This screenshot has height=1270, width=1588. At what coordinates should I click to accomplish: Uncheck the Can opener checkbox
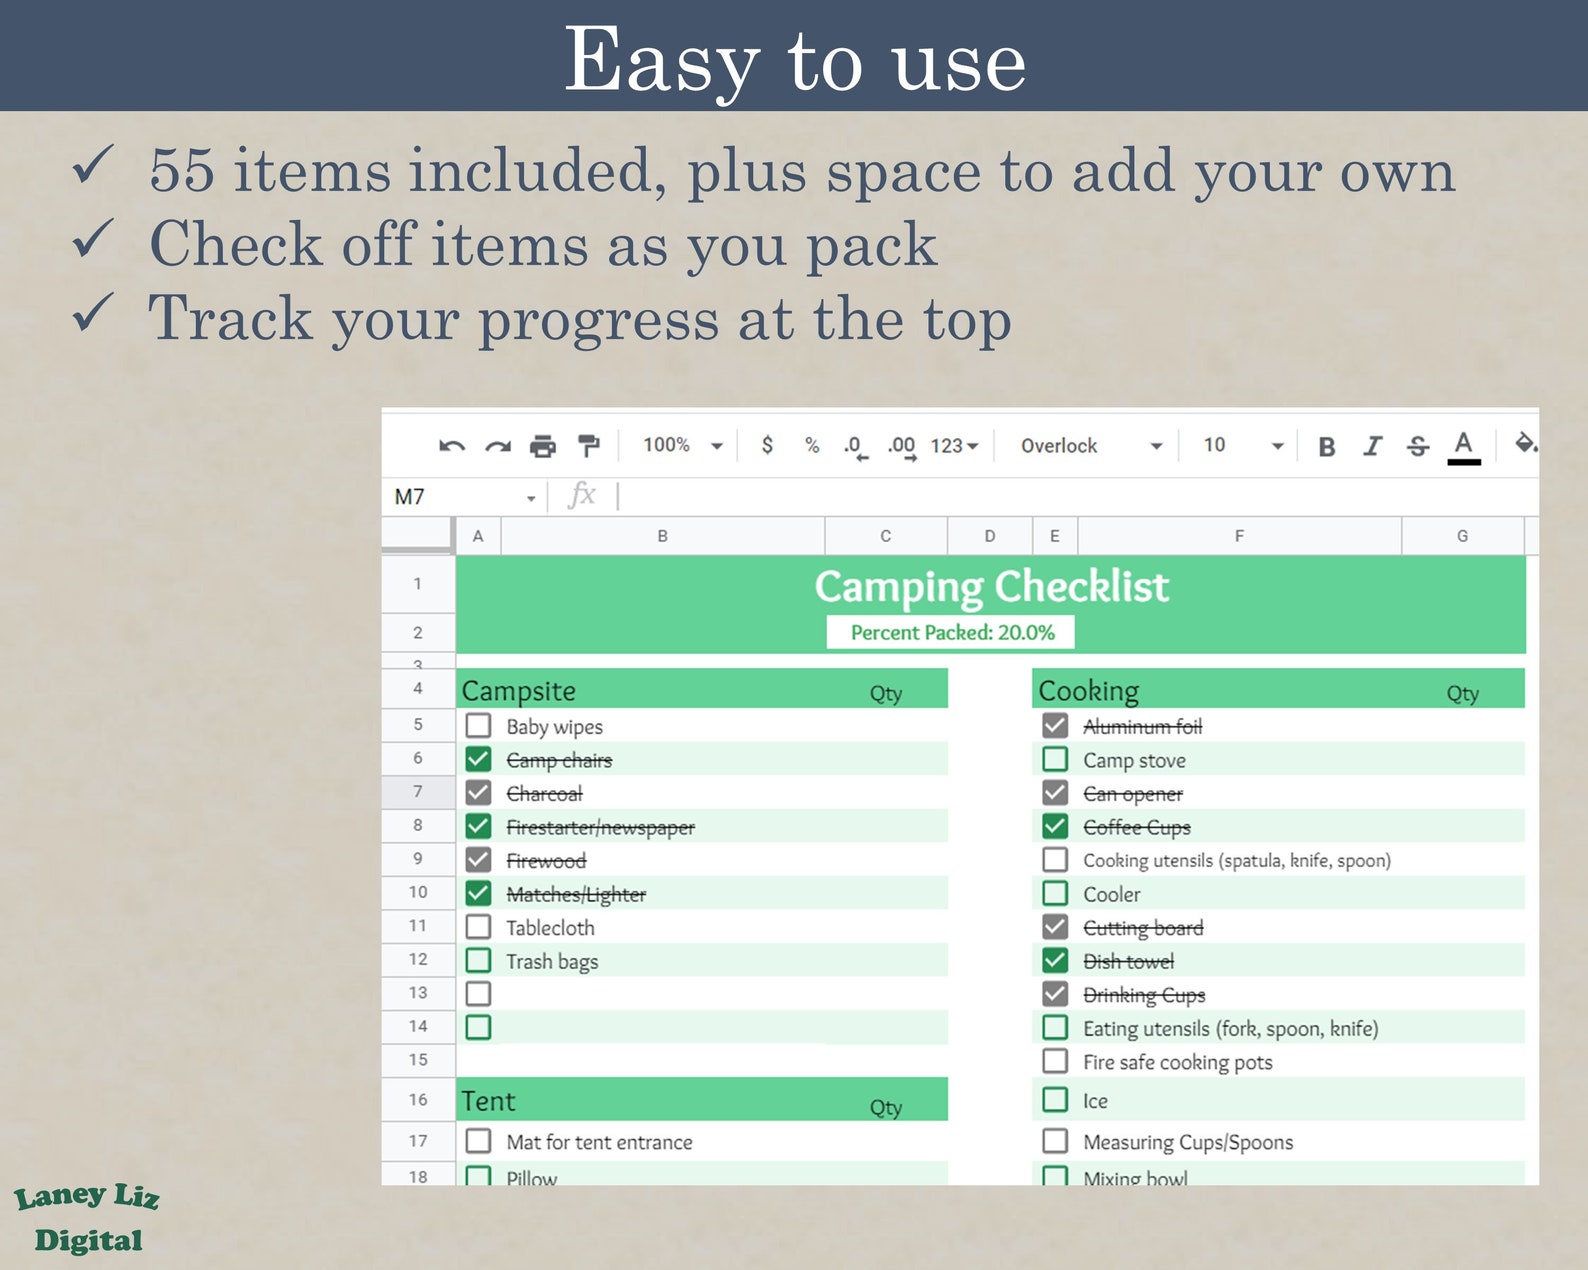pyautogui.click(x=1055, y=793)
